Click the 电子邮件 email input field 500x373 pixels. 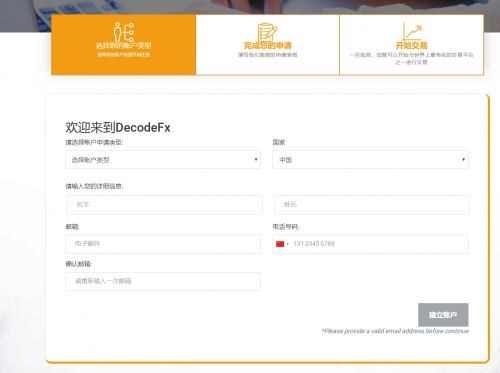click(163, 244)
